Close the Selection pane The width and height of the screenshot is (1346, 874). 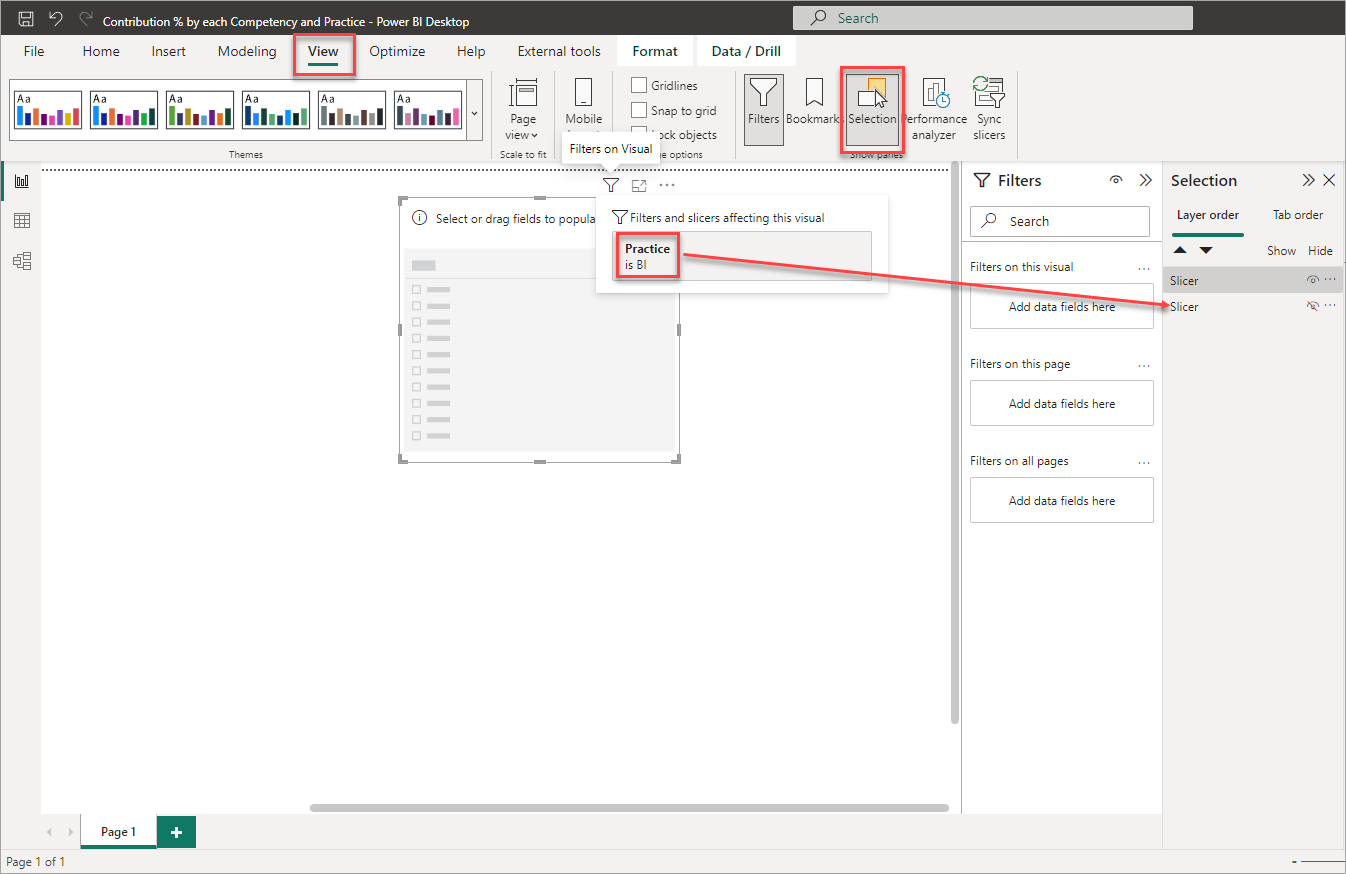(x=1329, y=180)
